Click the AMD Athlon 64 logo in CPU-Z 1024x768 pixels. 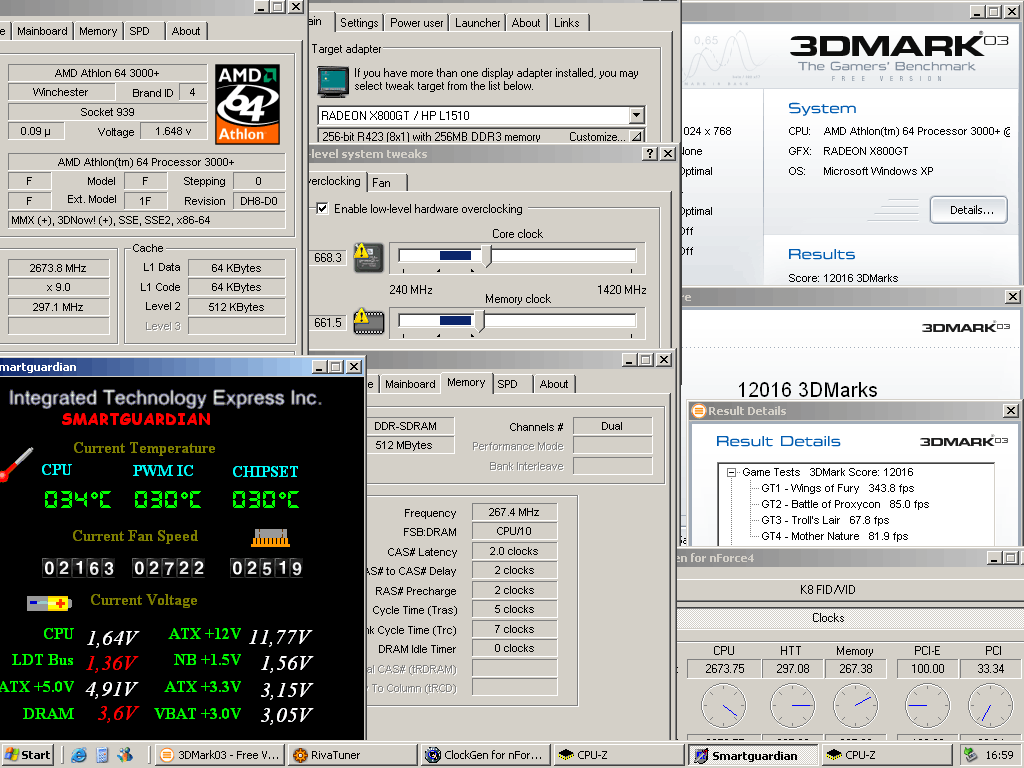[x=248, y=104]
